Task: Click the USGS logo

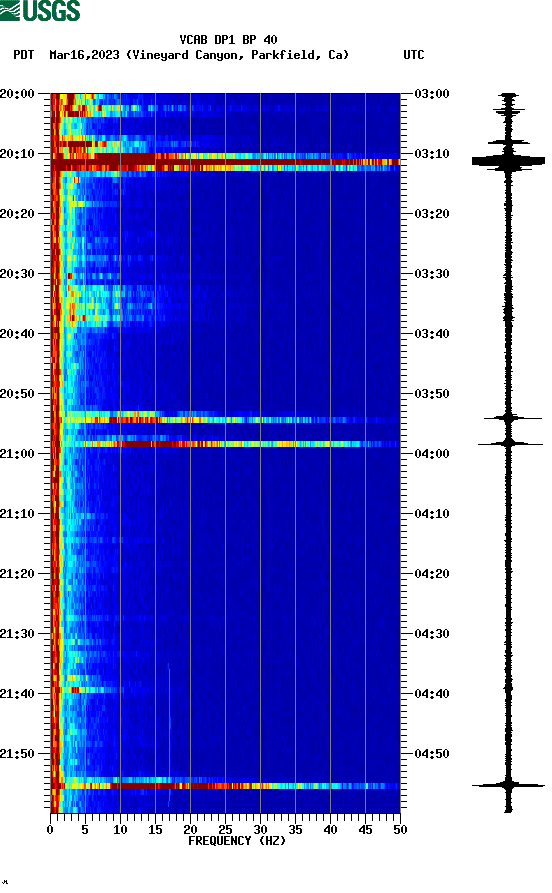Action: [x=40, y=10]
